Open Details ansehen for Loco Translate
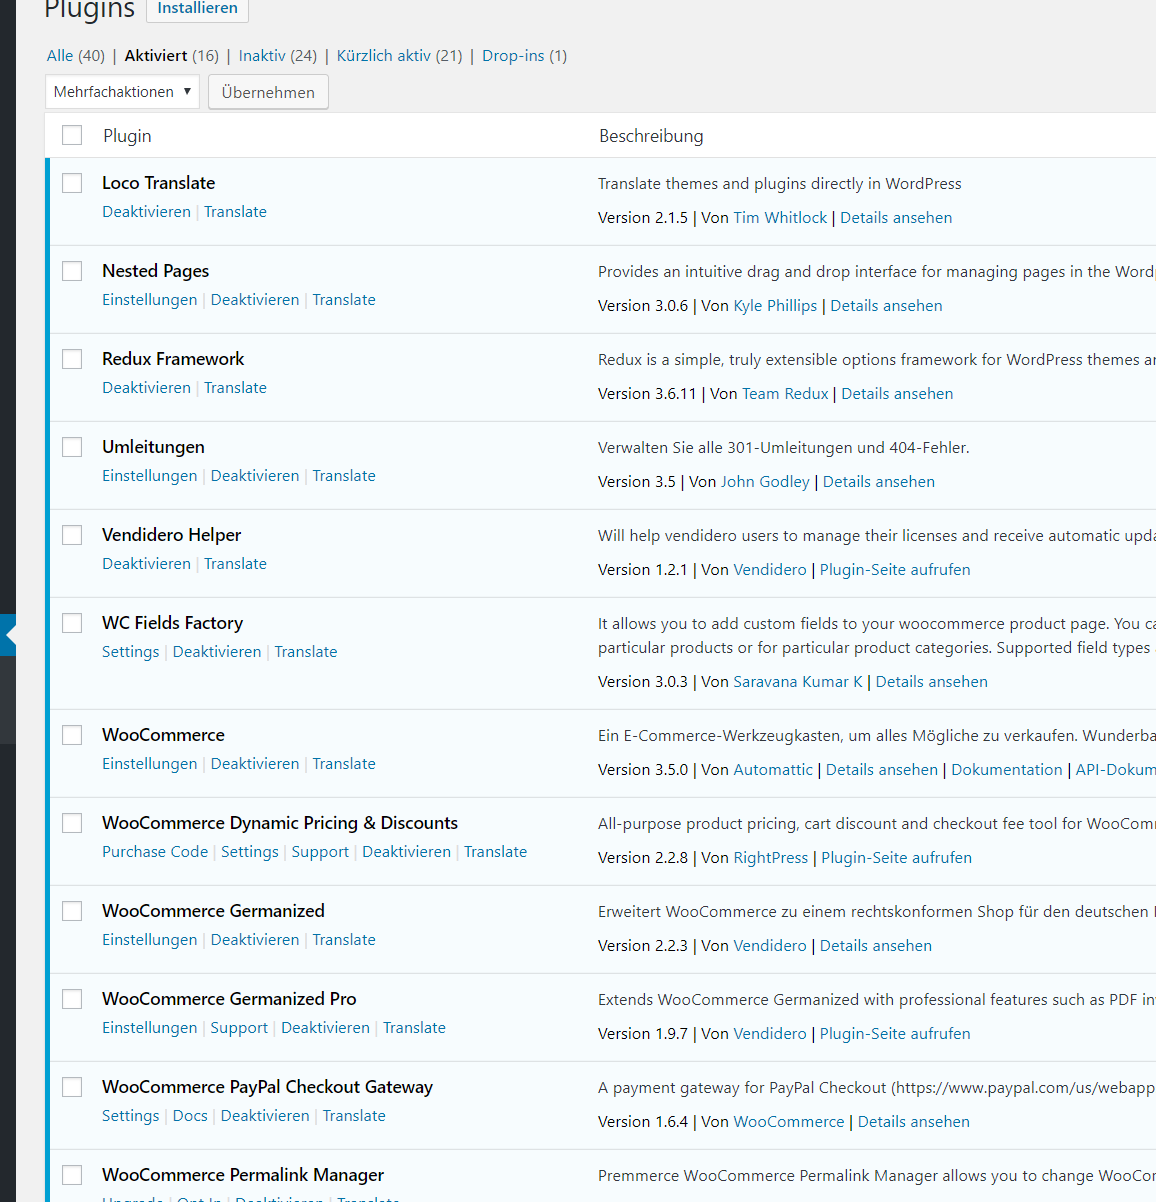This screenshot has height=1202, width=1156. (896, 218)
